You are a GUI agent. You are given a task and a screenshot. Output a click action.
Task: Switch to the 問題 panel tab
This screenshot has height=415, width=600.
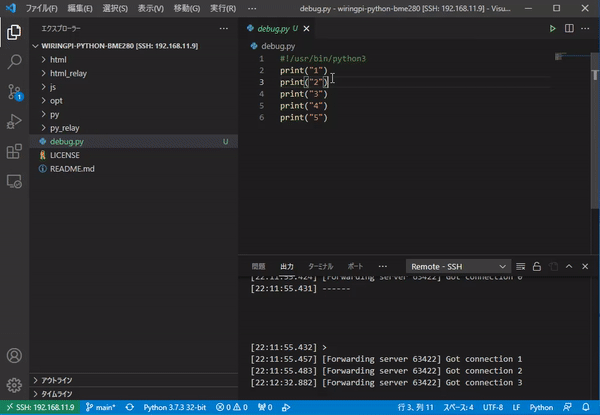pyautogui.click(x=258, y=267)
